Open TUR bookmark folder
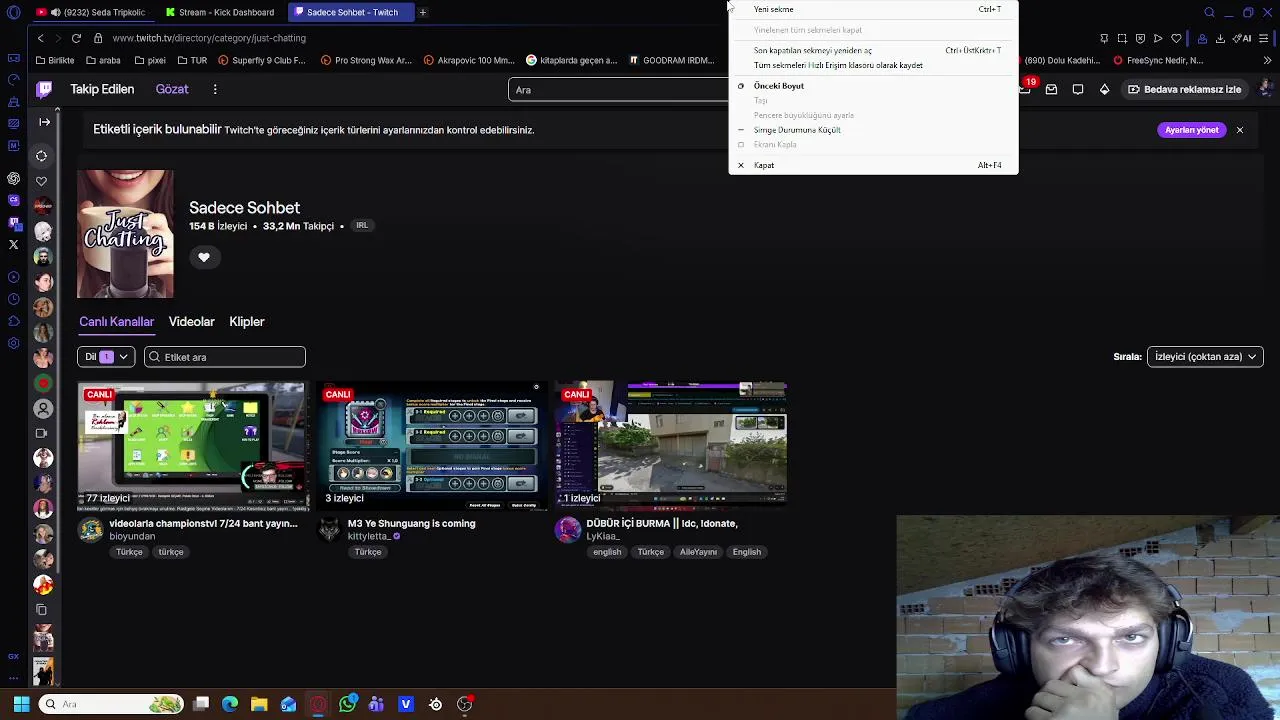Image resolution: width=1280 pixels, height=720 pixels. [191, 60]
